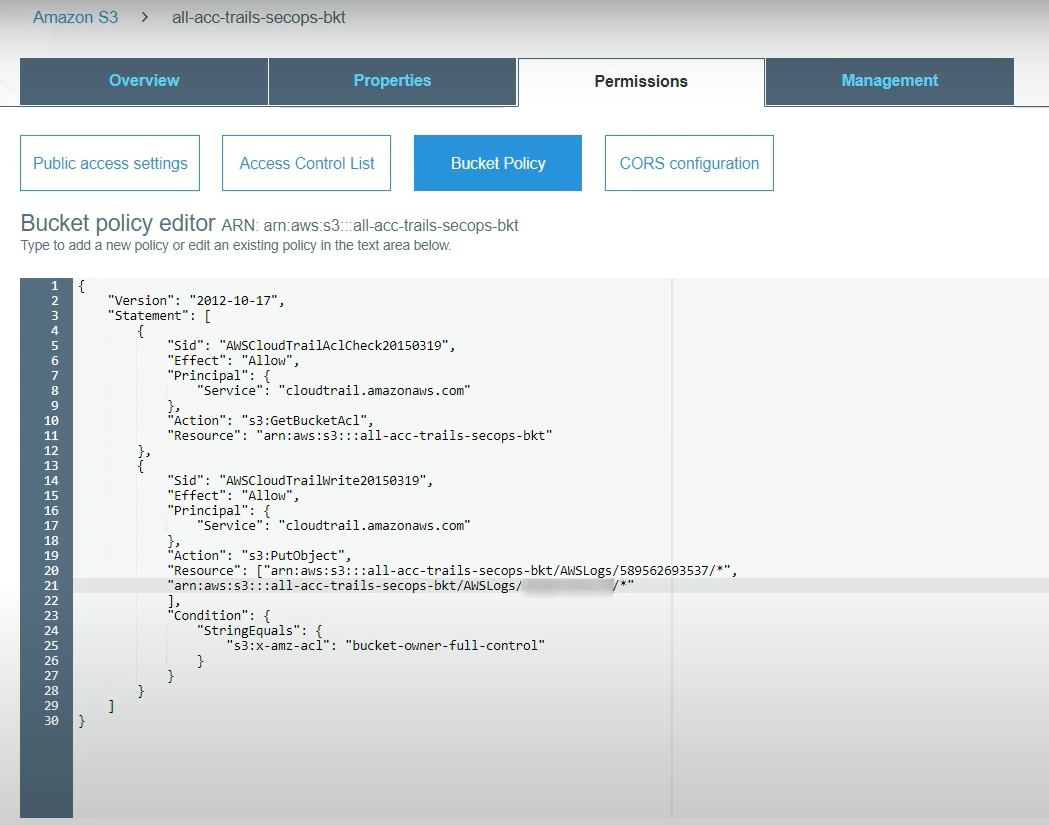Open CORS configuration section
This screenshot has width=1049, height=825.
pyautogui.click(x=689, y=163)
